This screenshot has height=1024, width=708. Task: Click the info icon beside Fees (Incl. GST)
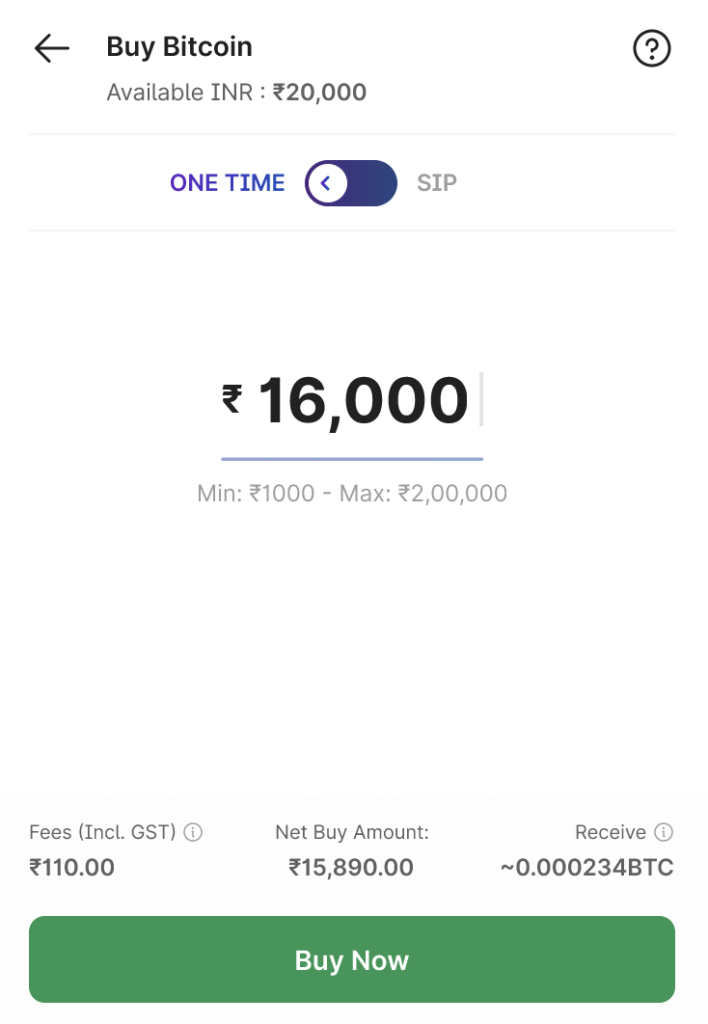coord(194,832)
